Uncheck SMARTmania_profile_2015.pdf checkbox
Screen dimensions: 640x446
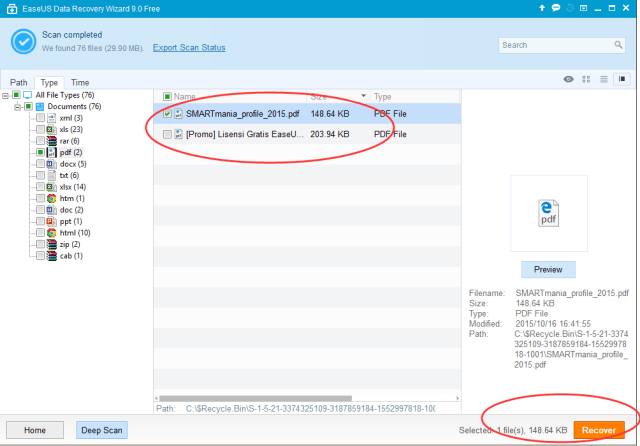(167, 114)
